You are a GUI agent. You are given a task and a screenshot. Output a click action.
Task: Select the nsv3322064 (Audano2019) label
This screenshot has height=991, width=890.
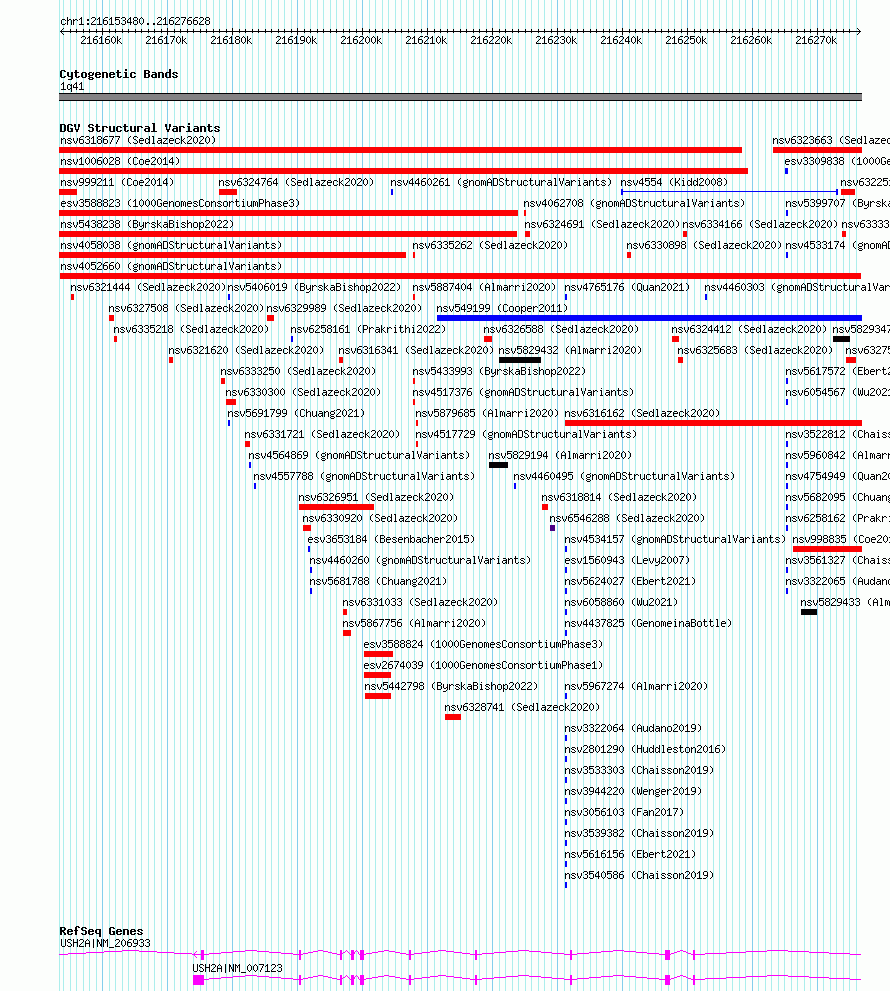[x=633, y=728]
